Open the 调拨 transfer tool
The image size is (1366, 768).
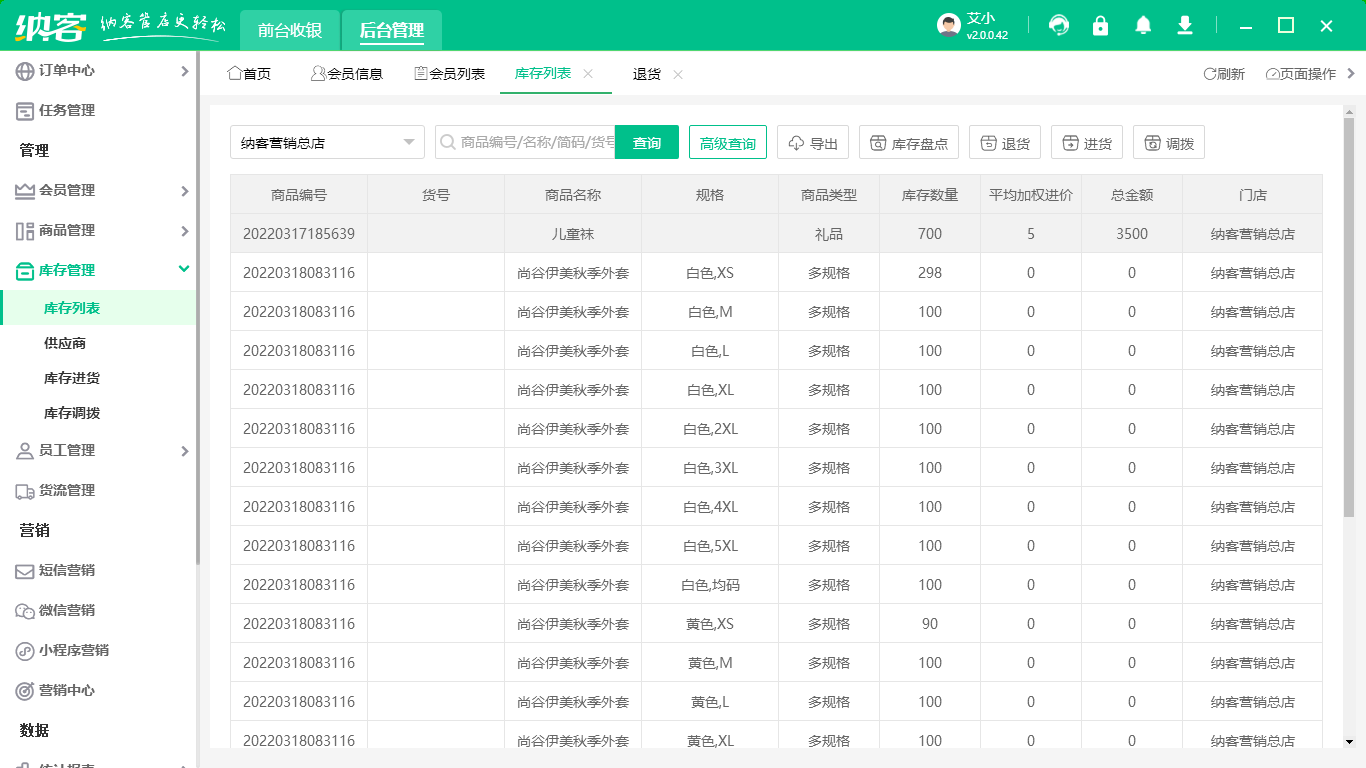tap(1168, 141)
